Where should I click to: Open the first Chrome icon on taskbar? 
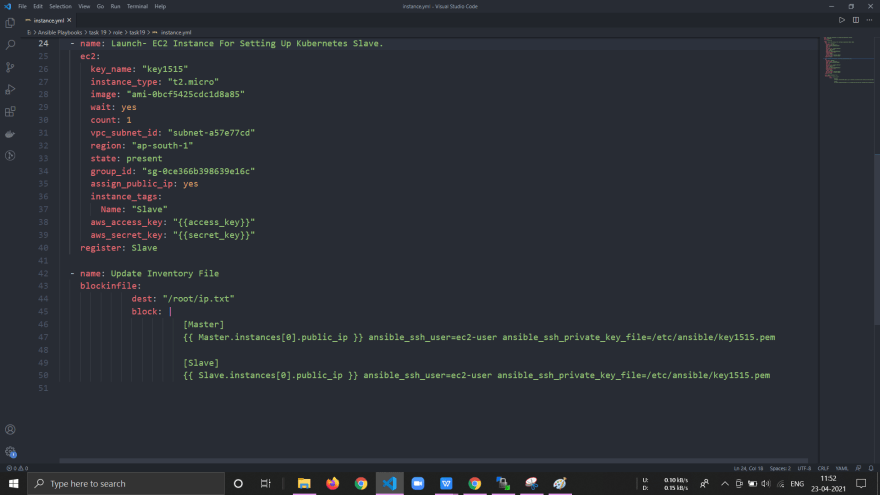click(361, 483)
